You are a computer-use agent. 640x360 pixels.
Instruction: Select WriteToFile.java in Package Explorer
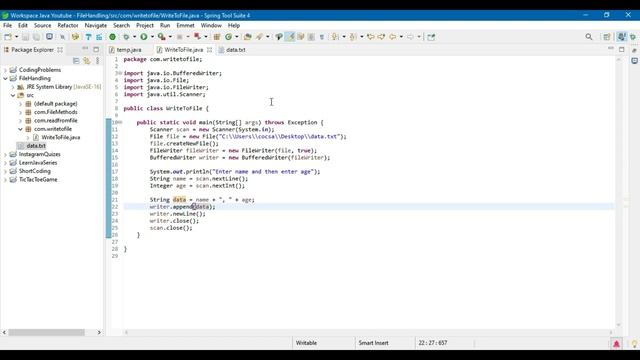(x=60, y=138)
